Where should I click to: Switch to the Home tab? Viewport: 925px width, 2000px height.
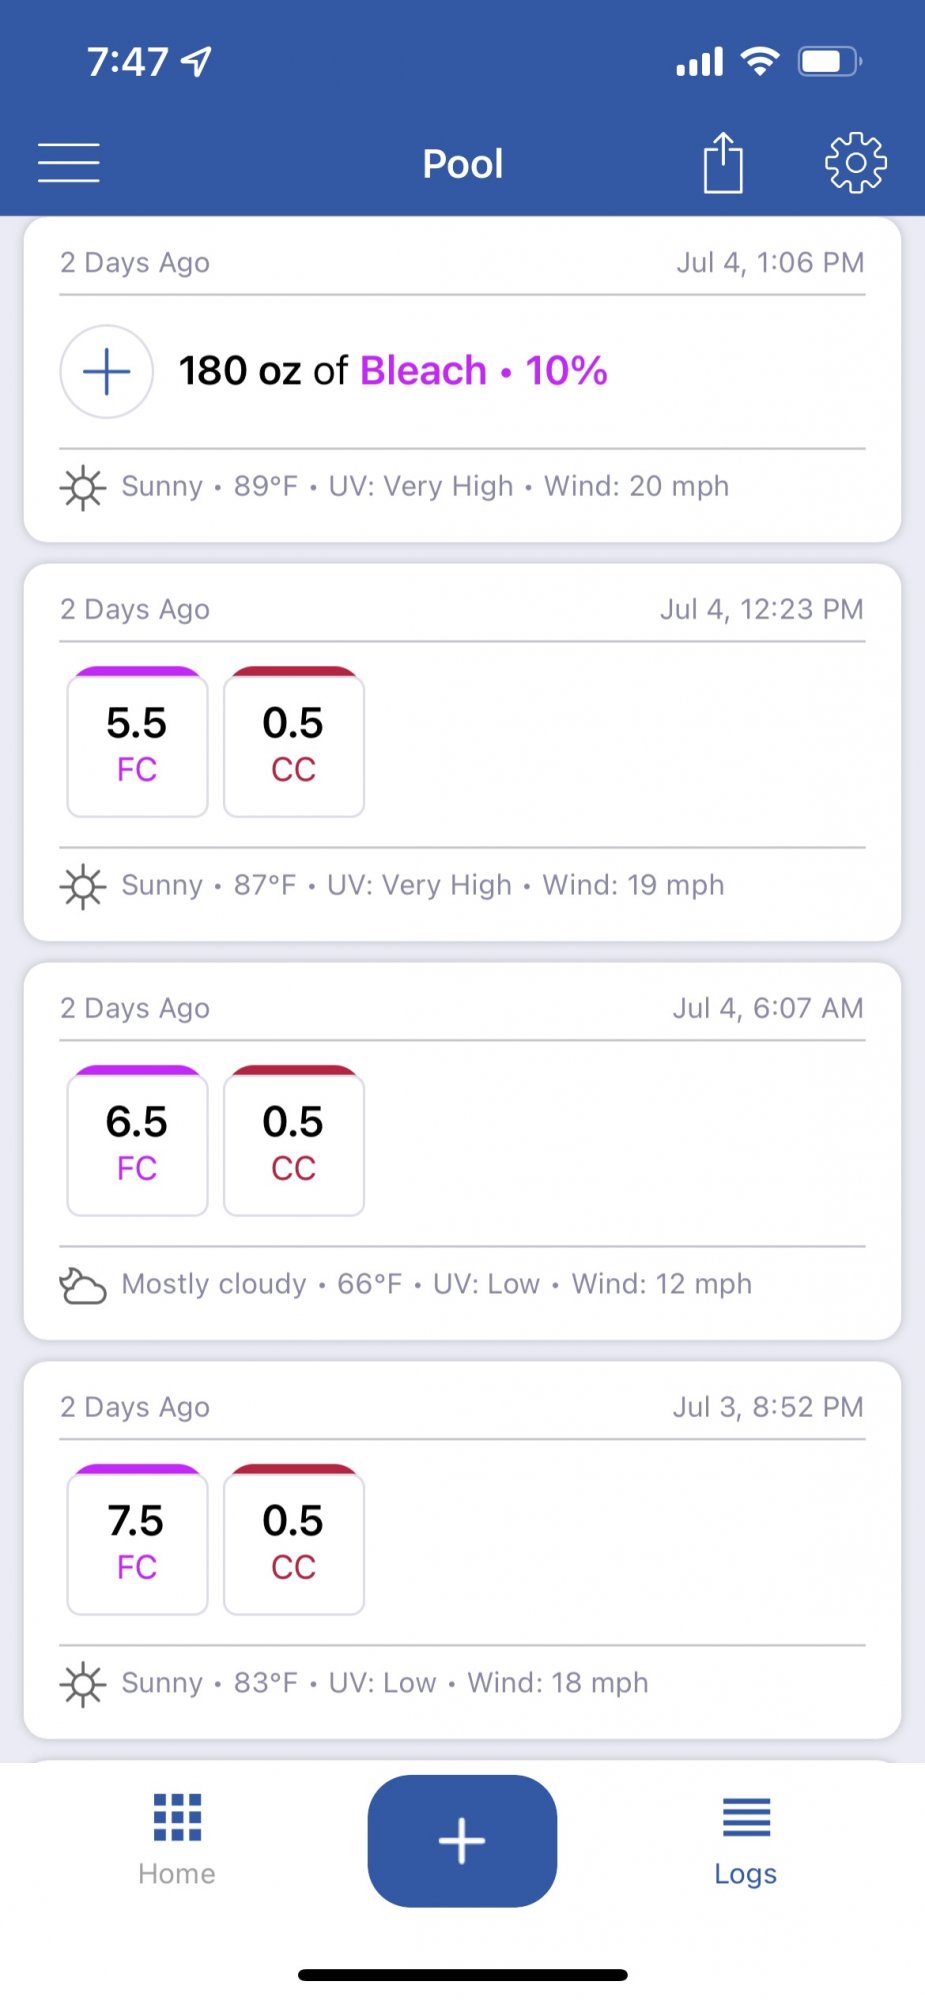tap(177, 1840)
